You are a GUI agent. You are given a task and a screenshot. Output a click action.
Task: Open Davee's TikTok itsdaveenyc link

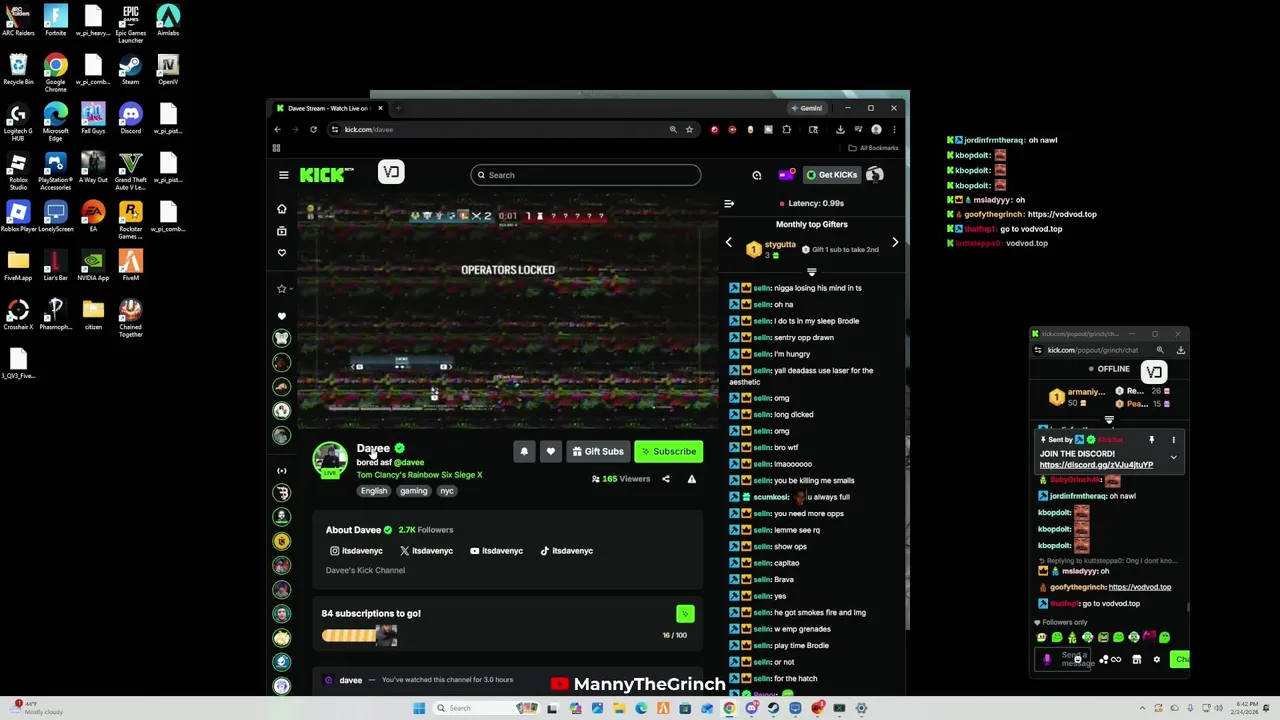point(566,551)
